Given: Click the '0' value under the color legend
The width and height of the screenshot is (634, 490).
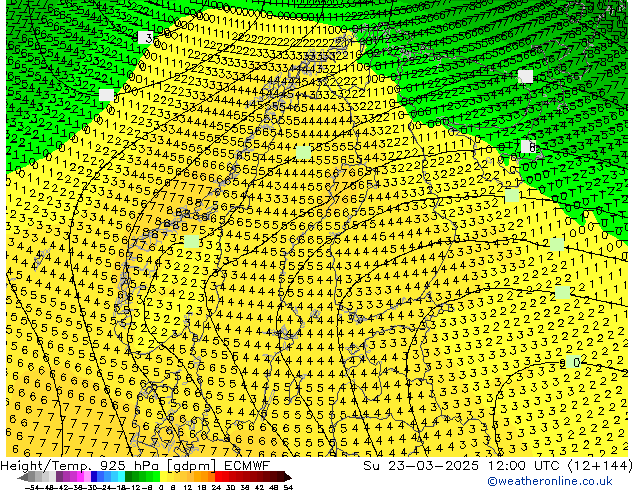Looking at the screenshot, I should (161, 488).
